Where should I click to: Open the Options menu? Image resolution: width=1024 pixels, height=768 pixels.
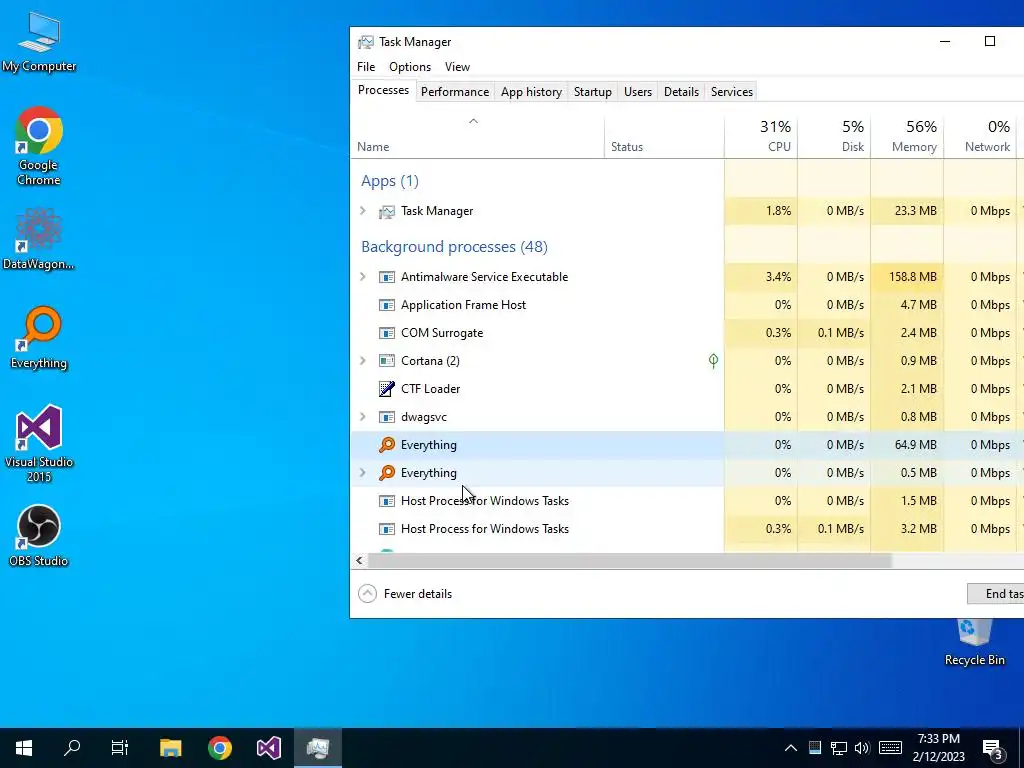(x=409, y=67)
